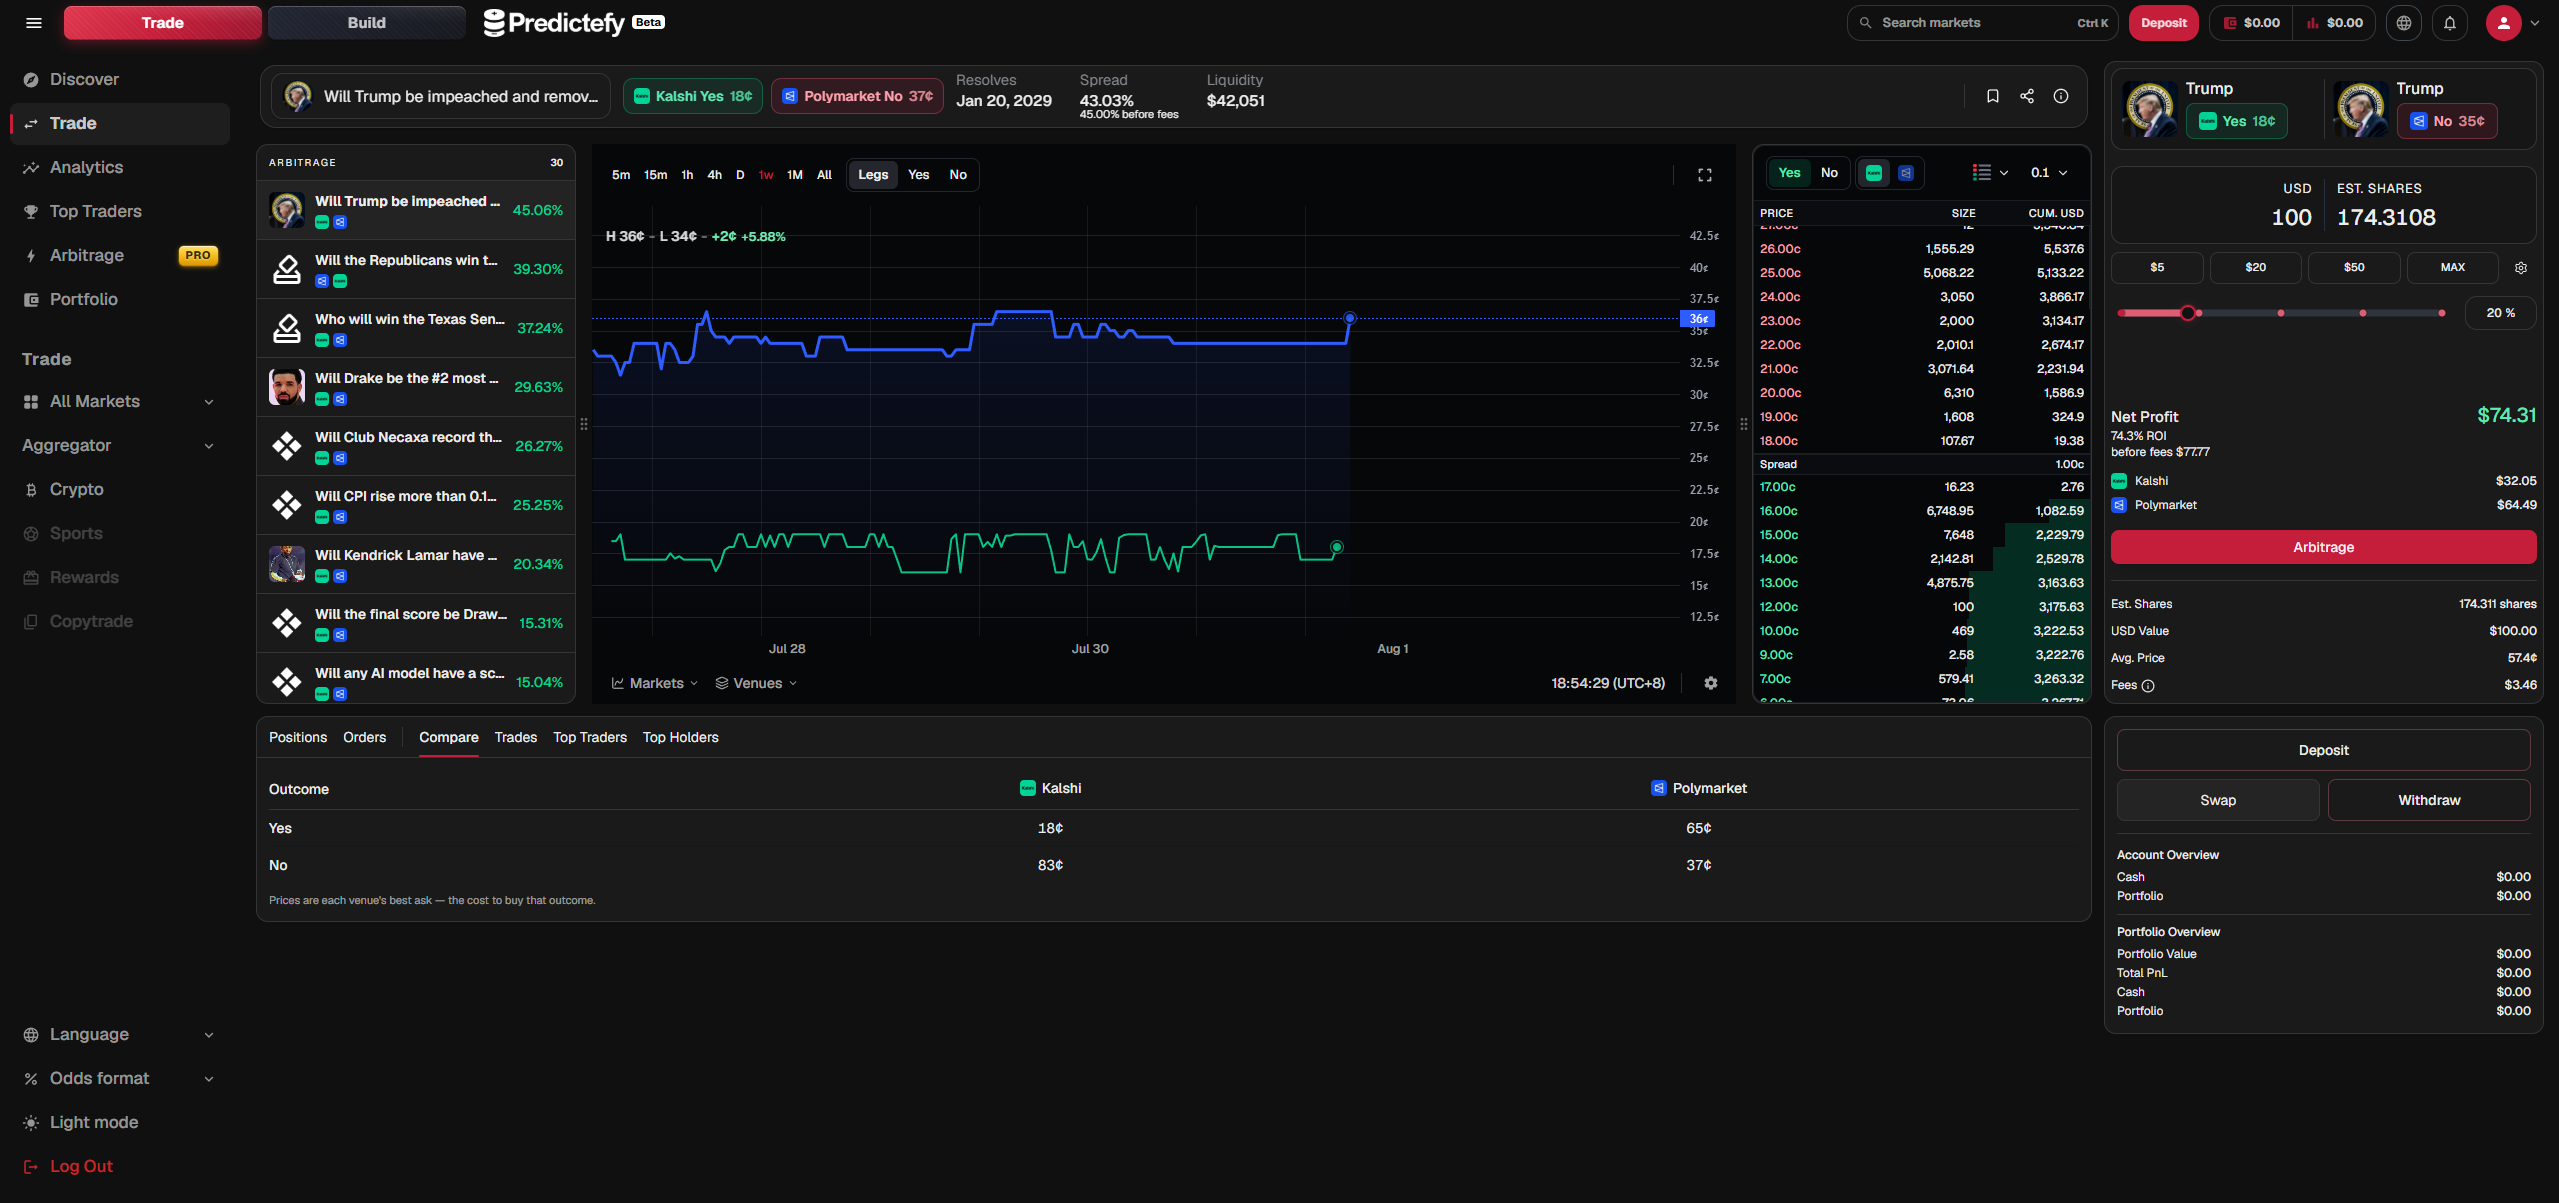Set amount with the $50 preset
Screen dimensions: 2559x1203
tap(2354, 268)
